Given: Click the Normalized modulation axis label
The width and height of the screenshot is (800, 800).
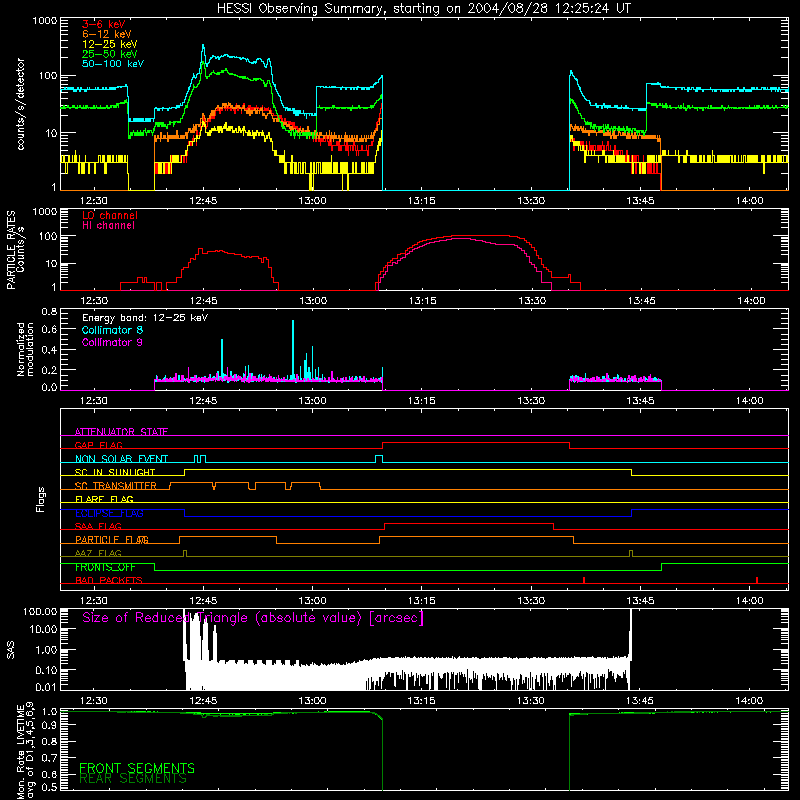Looking at the screenshot, I should click(x=25, y=349).
